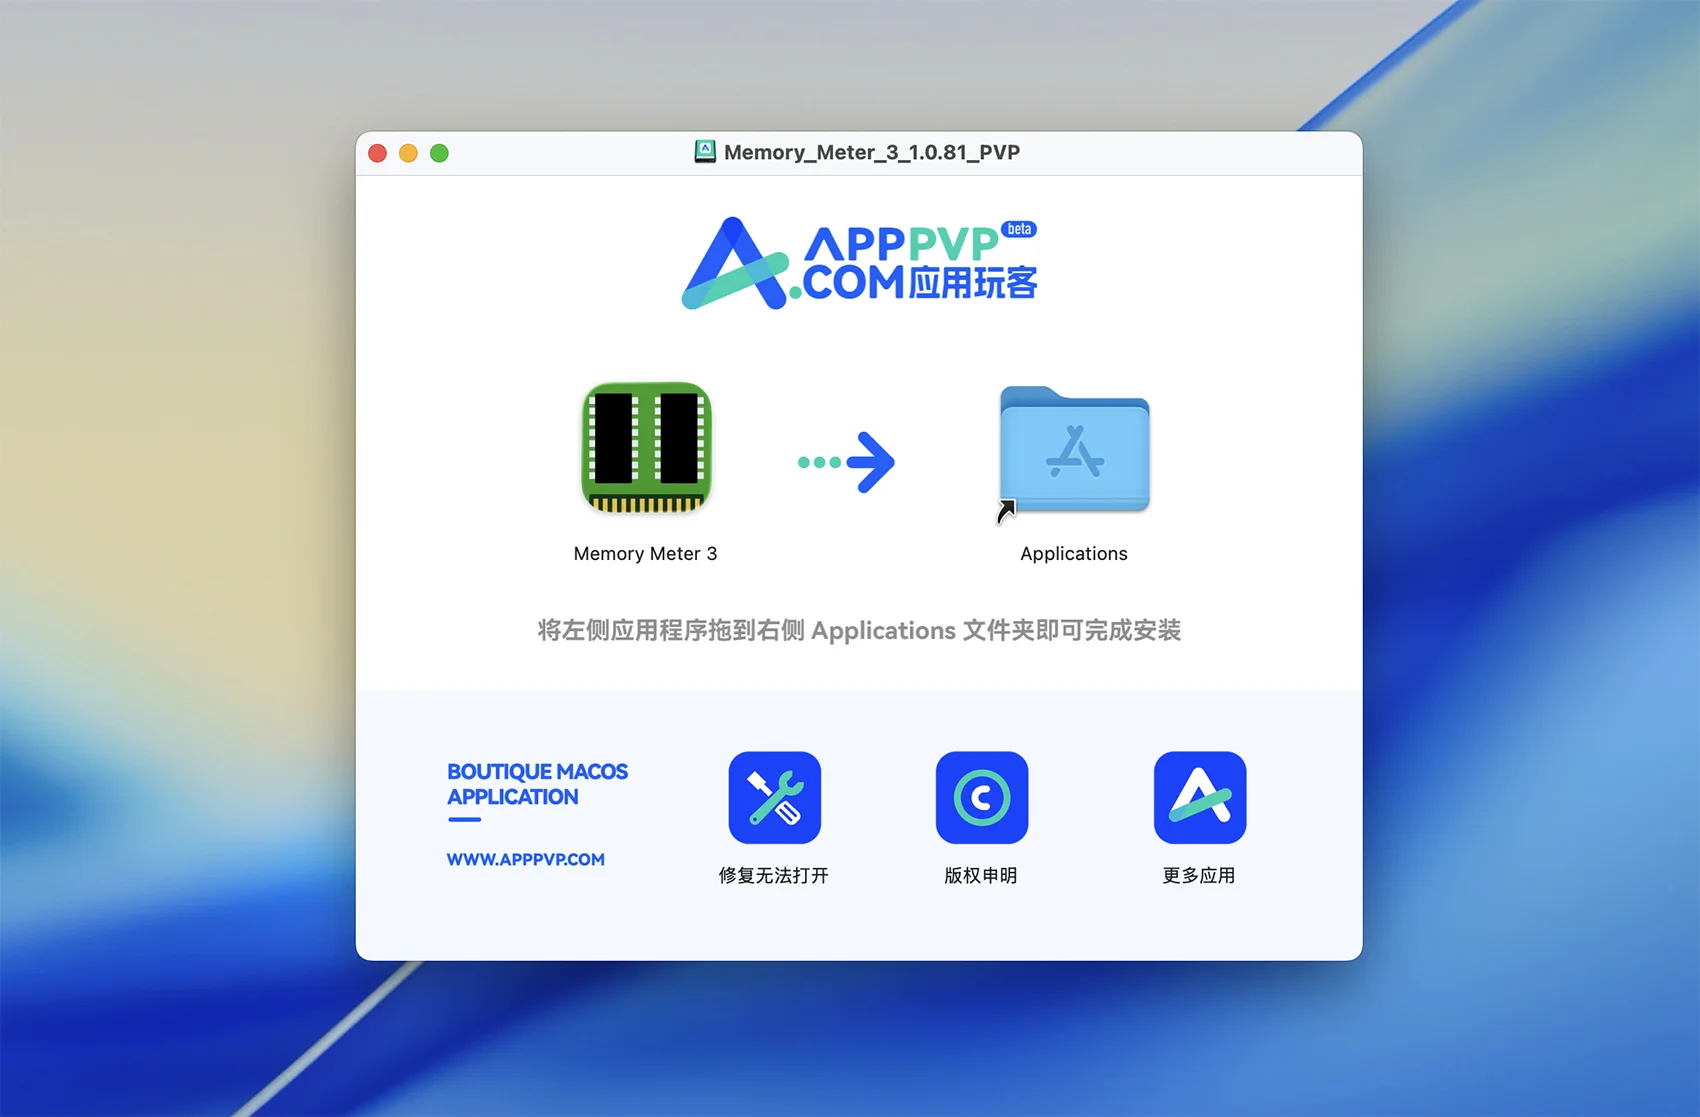Click the 修复无法打开 text label
This screenshot has width=1700, height=1117.
773,876
